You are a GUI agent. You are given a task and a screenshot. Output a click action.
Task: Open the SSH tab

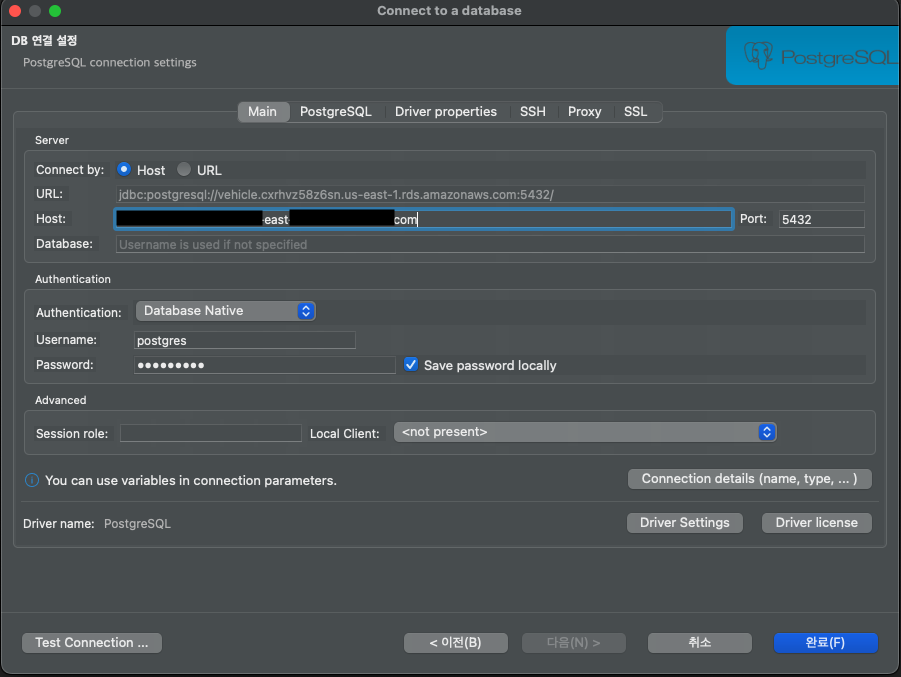tap(533, 111)
